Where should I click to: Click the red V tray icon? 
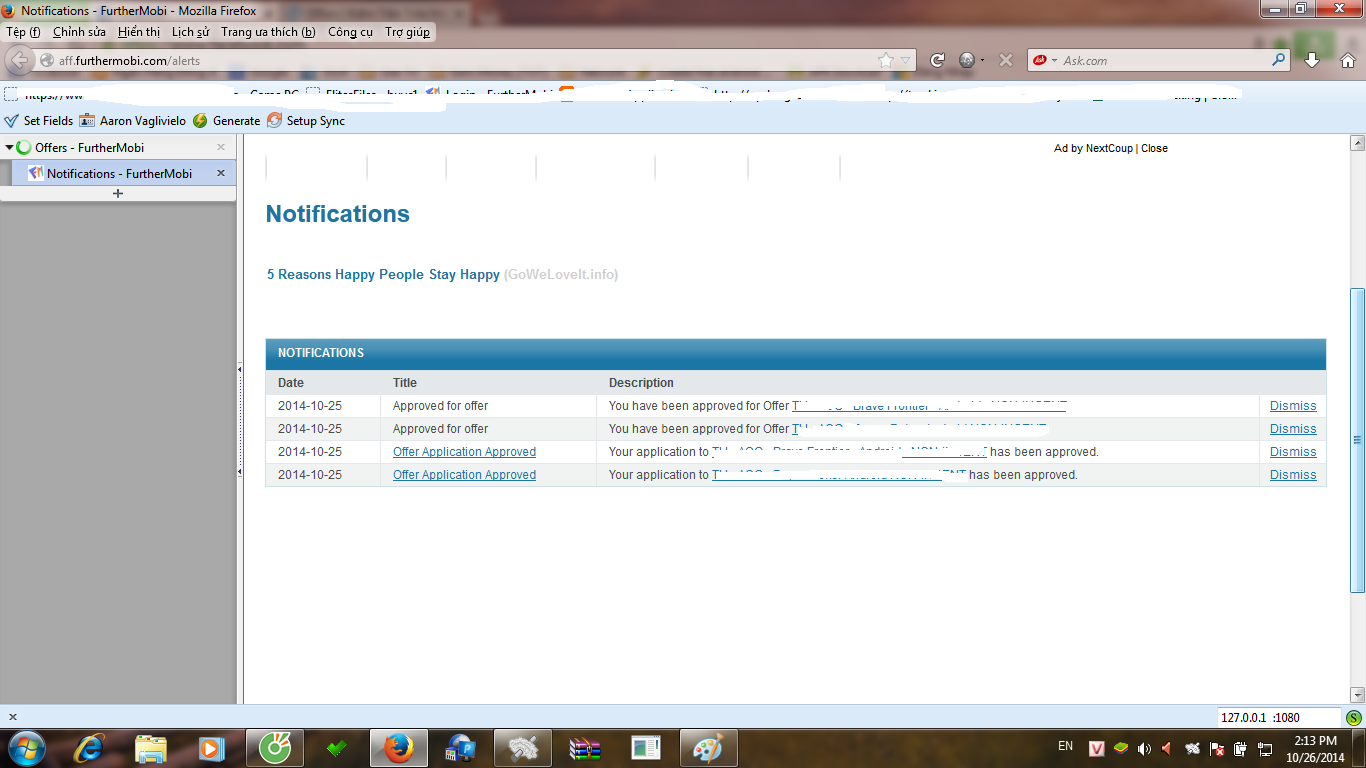pyautogui.click(x=1097, y=748)
